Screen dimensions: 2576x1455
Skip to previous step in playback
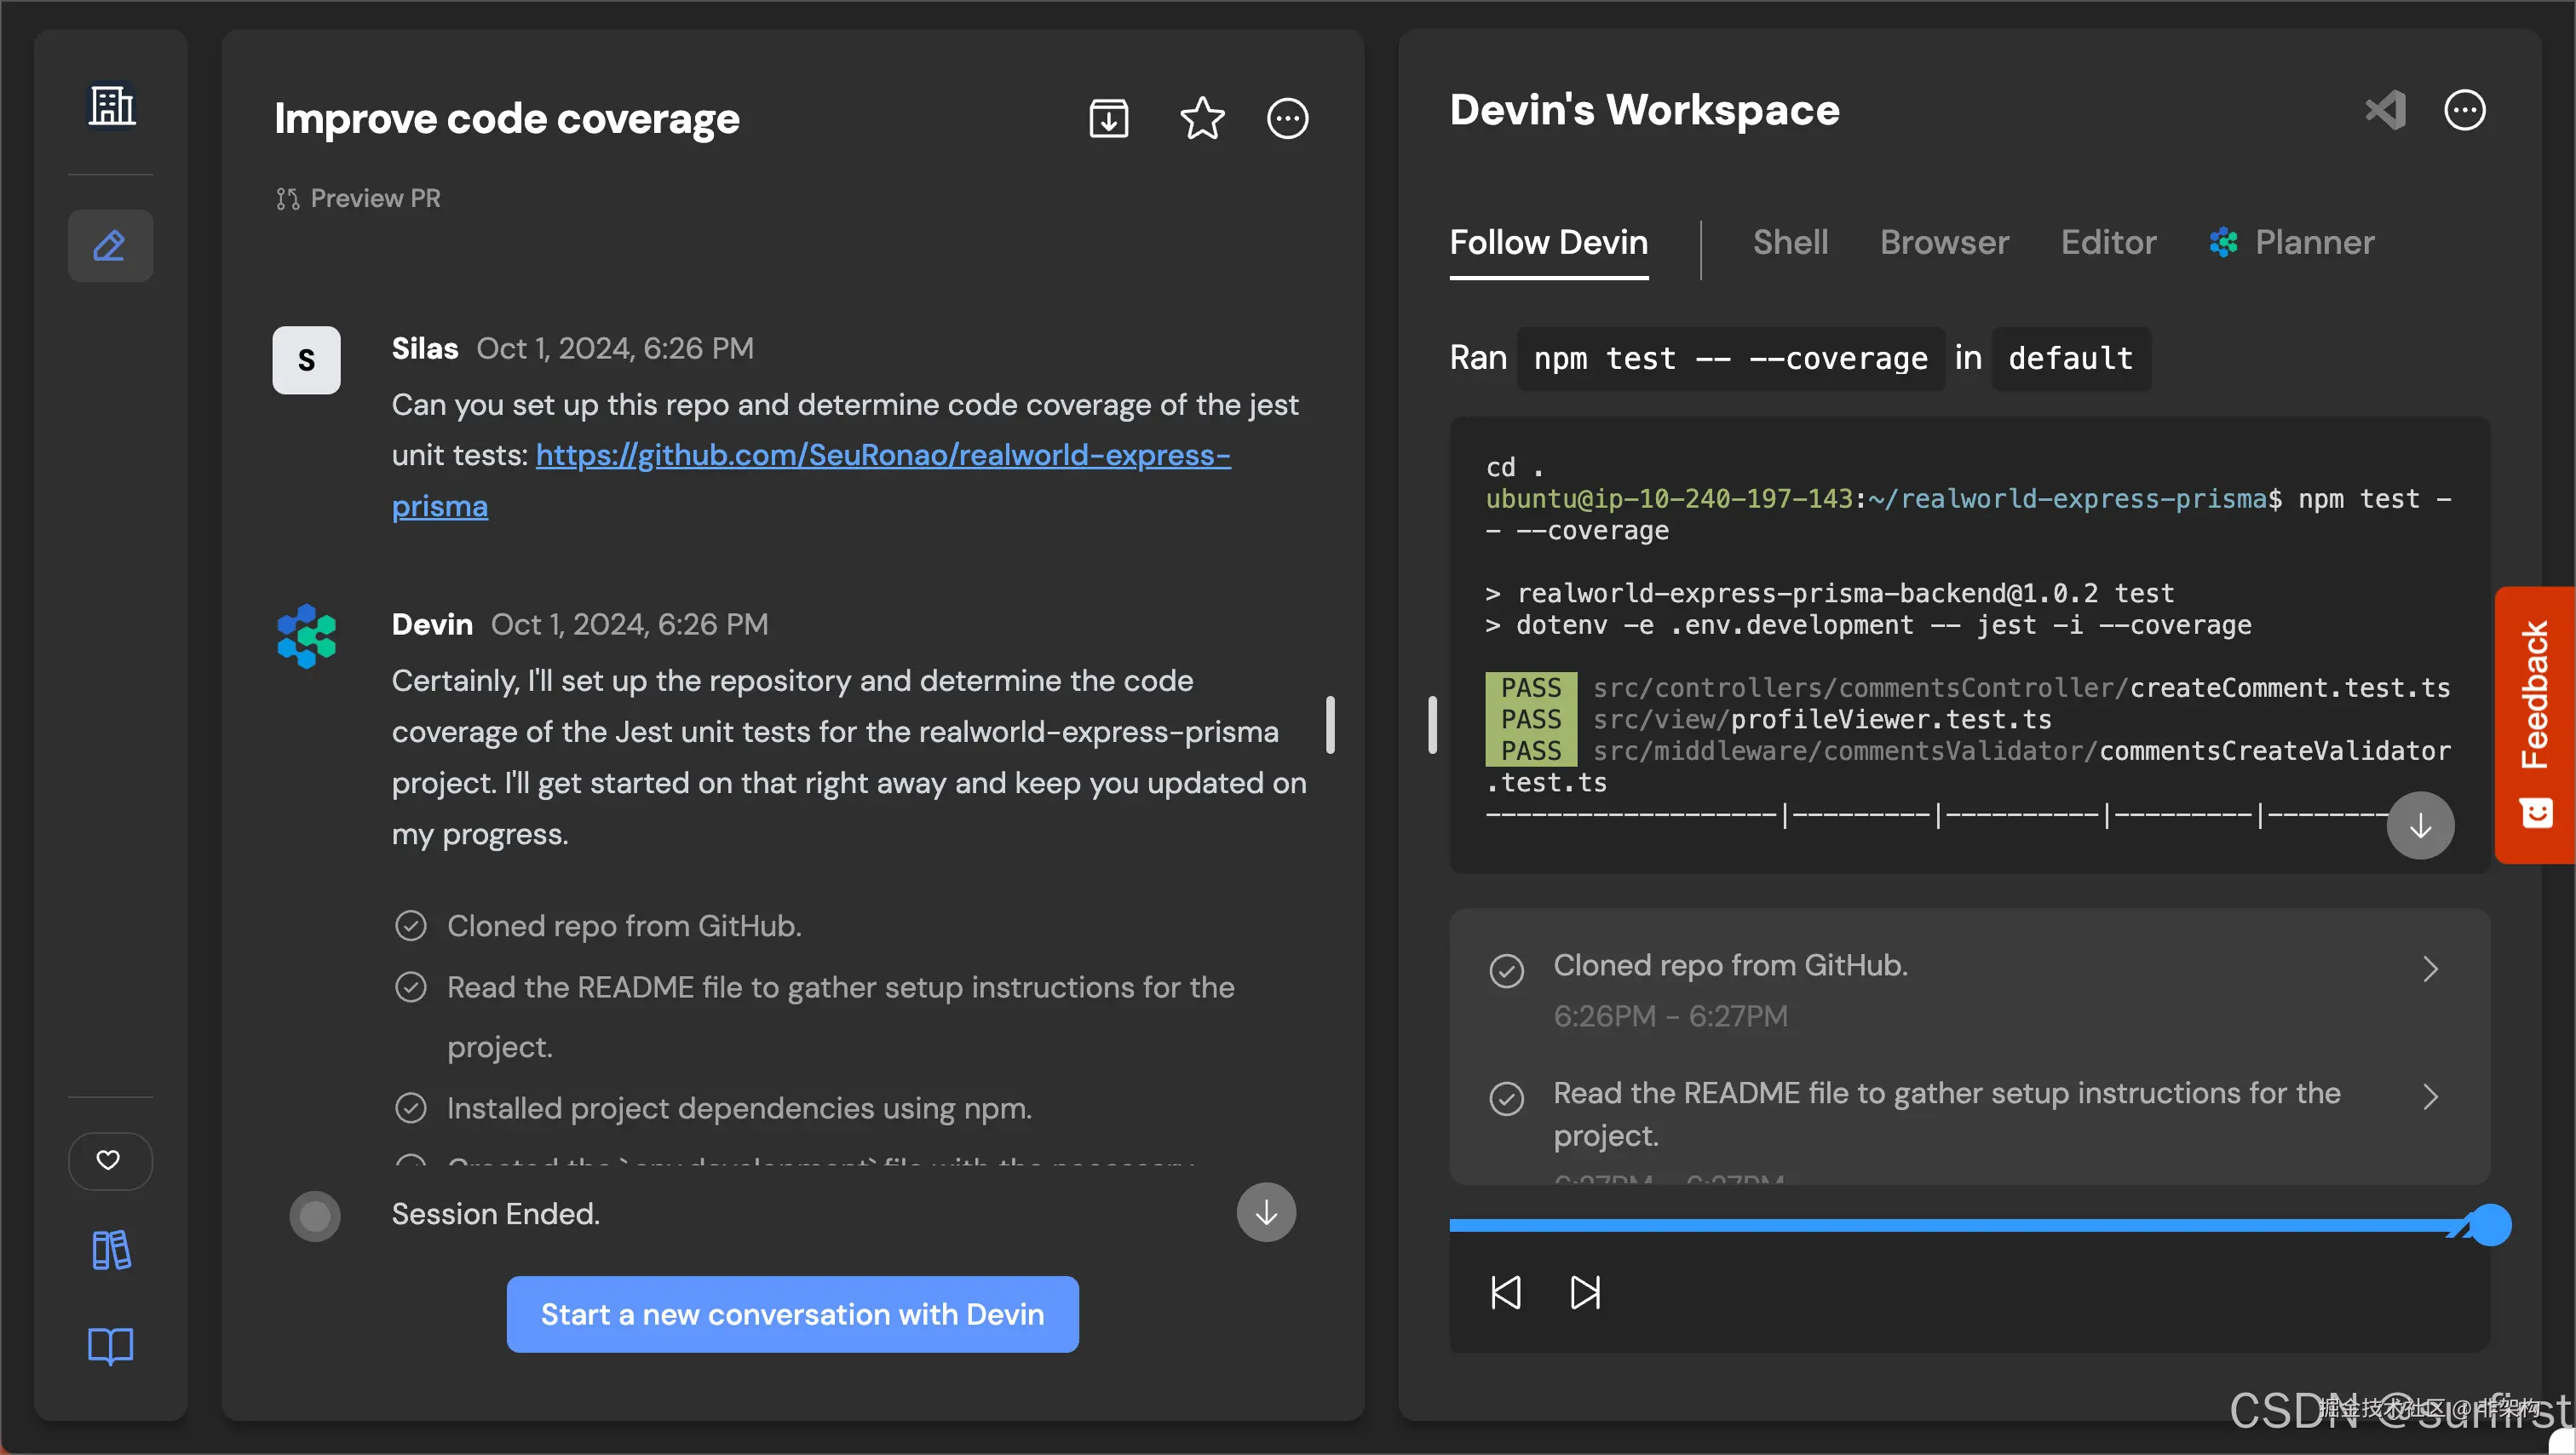pos(1505,1292)
